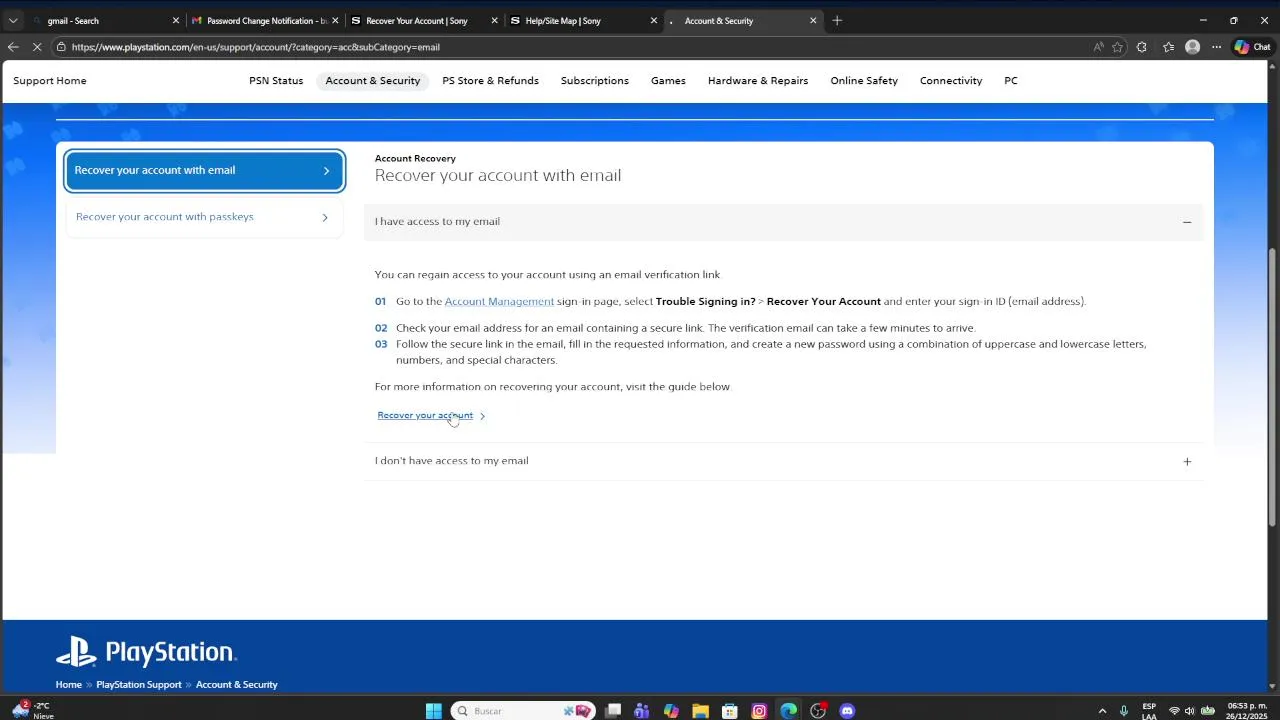
Task: Open Hardware & Repairs menu item
Action: 758,81
